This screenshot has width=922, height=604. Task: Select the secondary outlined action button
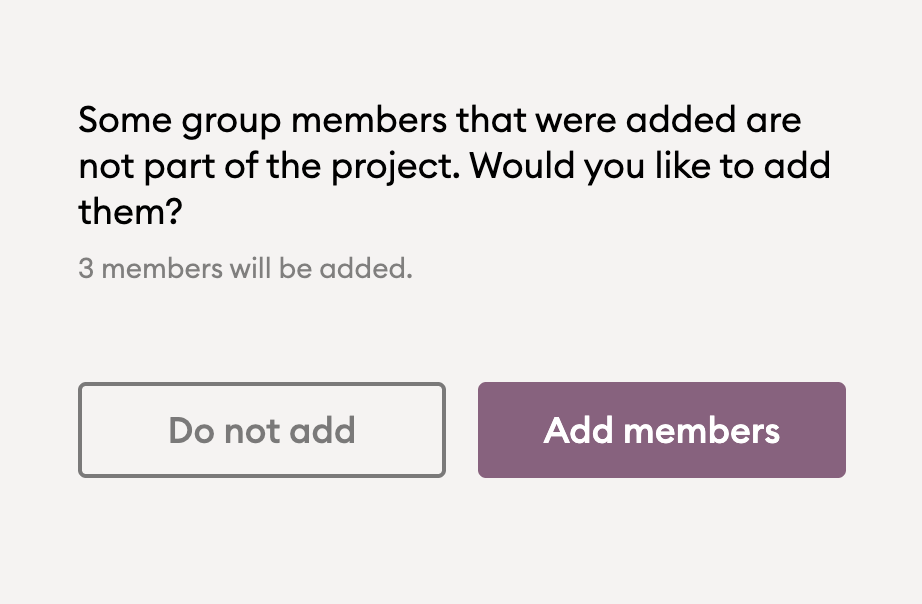click(261, 430)
